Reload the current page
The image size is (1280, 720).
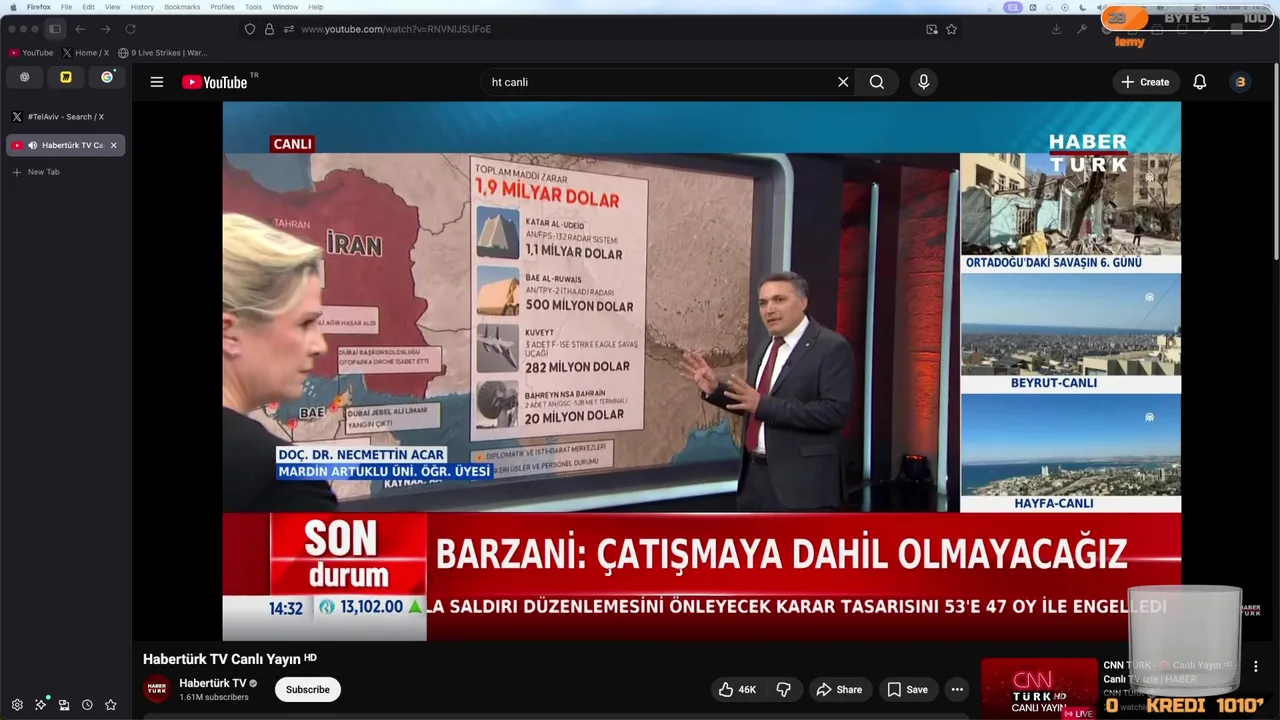pyautogui.click(x=130, y=29)
